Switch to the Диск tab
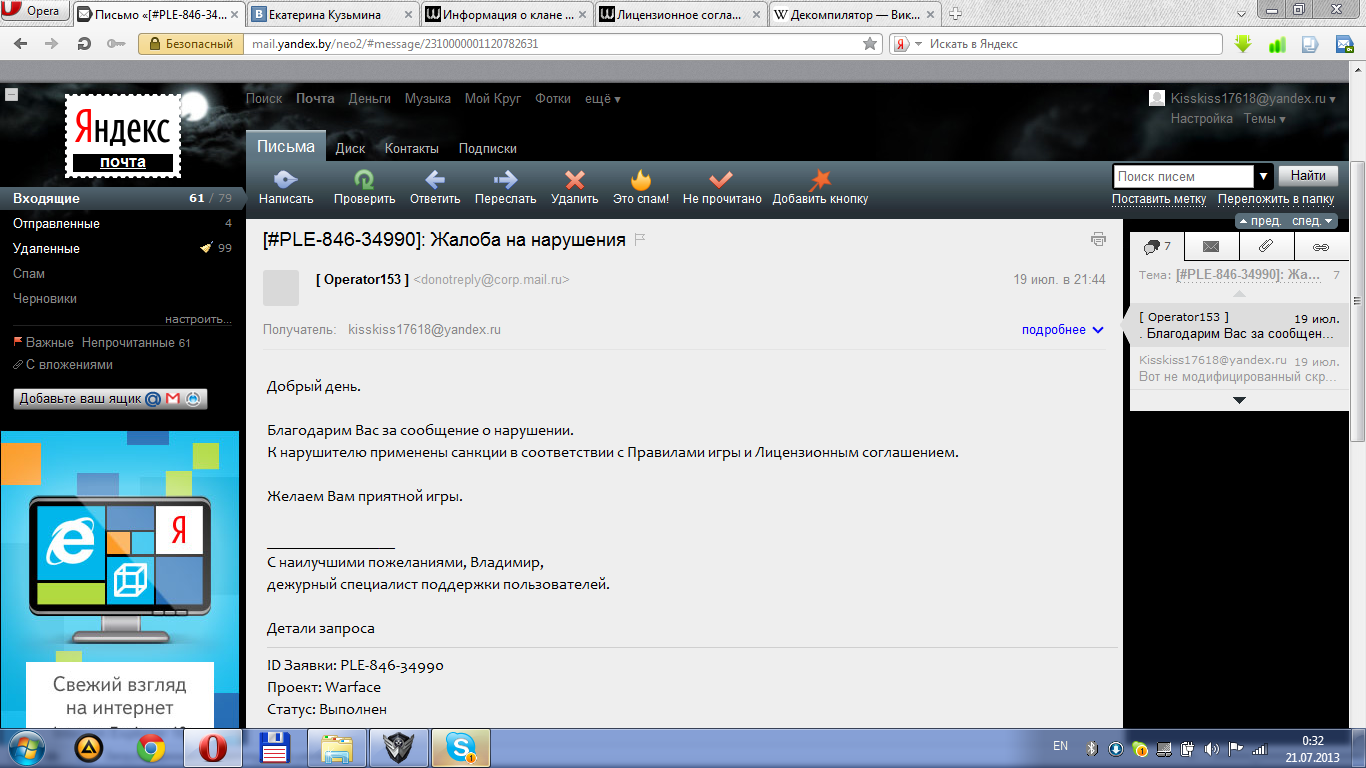Screen dimensions: 1366x768 click(350, 149)
